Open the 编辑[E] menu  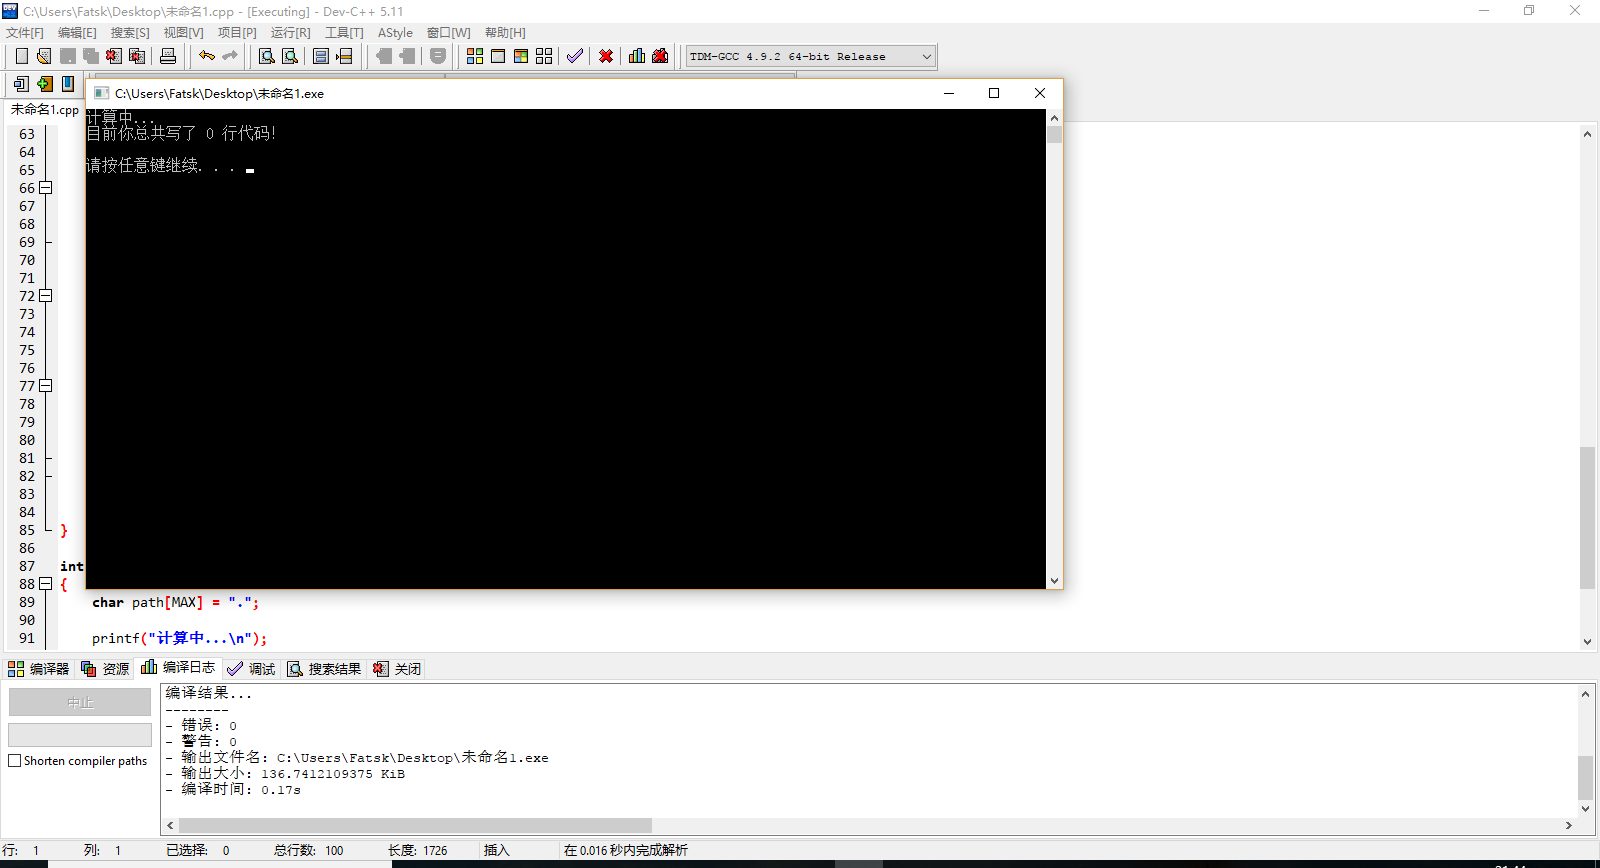coord(77,33)
